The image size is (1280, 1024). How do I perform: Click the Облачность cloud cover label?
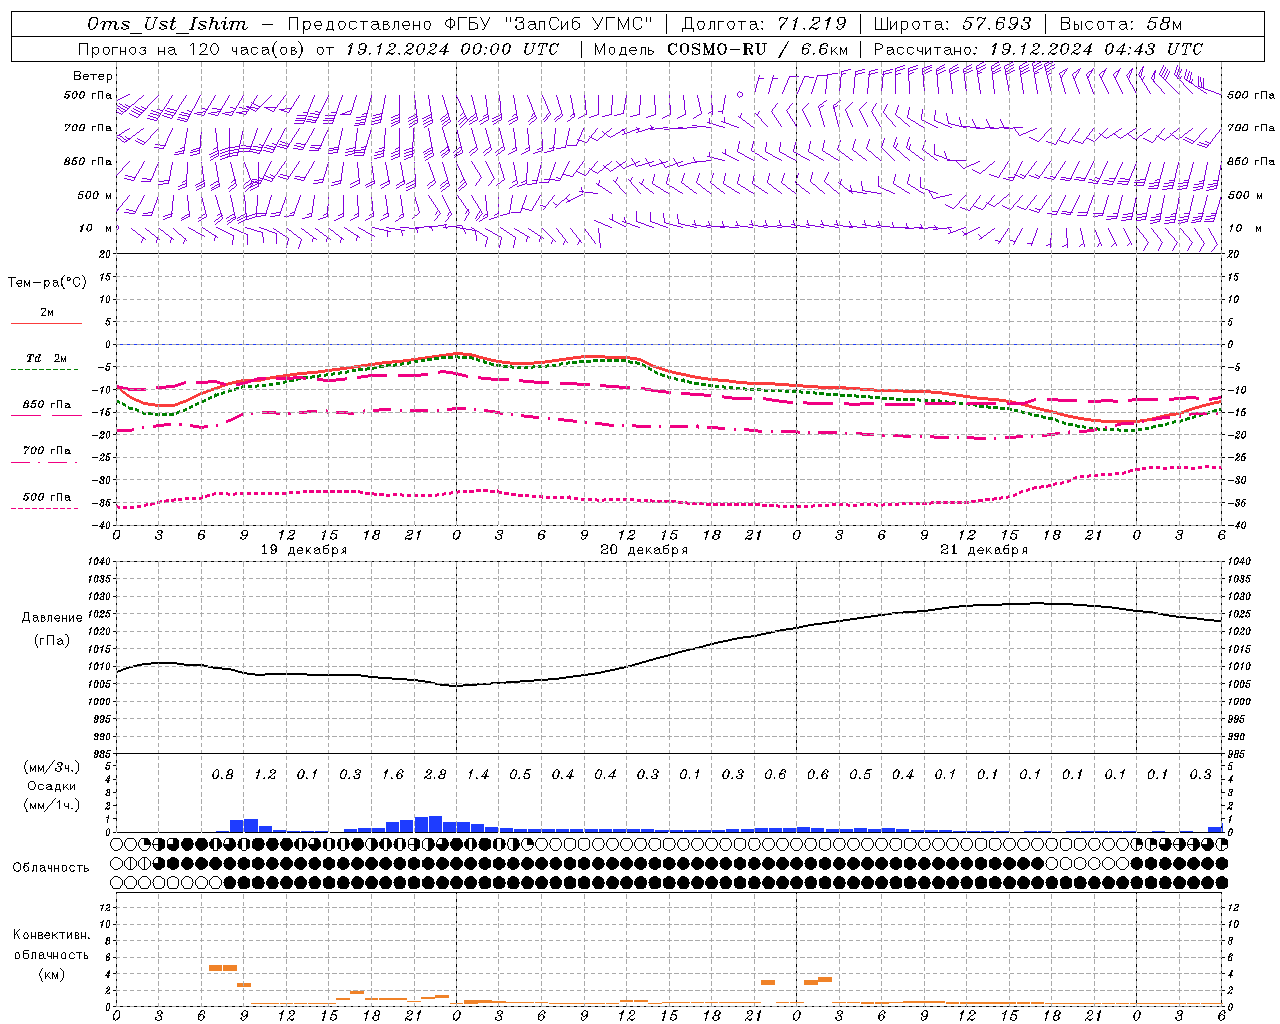pyautogui.click(x=51, y=868)
